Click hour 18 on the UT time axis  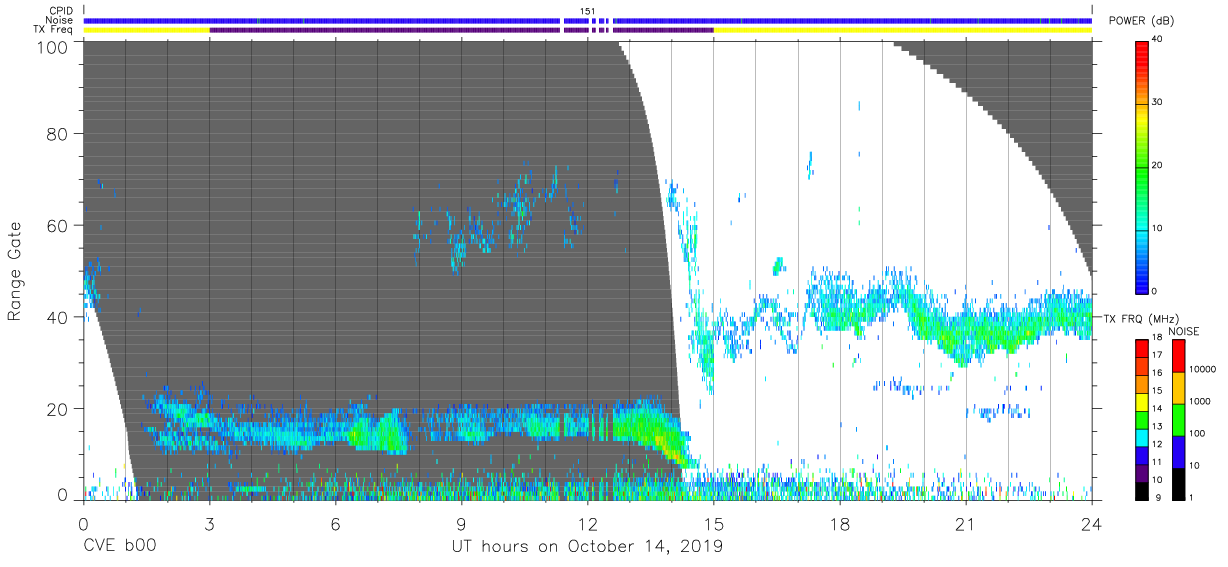[x=839, y=523]
